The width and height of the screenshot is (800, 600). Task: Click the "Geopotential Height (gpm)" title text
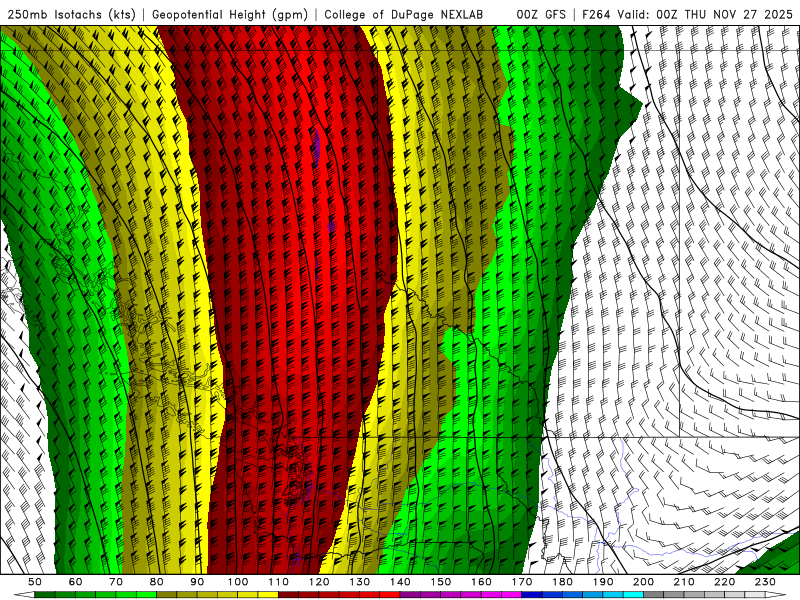230,14
